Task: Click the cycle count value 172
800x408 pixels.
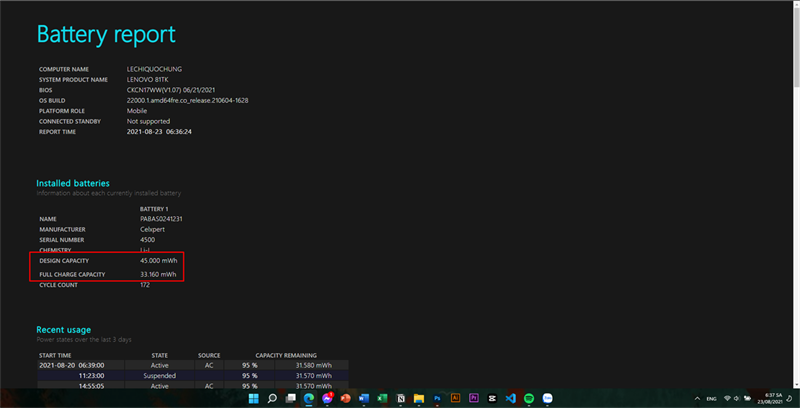Action: [145, 285]
